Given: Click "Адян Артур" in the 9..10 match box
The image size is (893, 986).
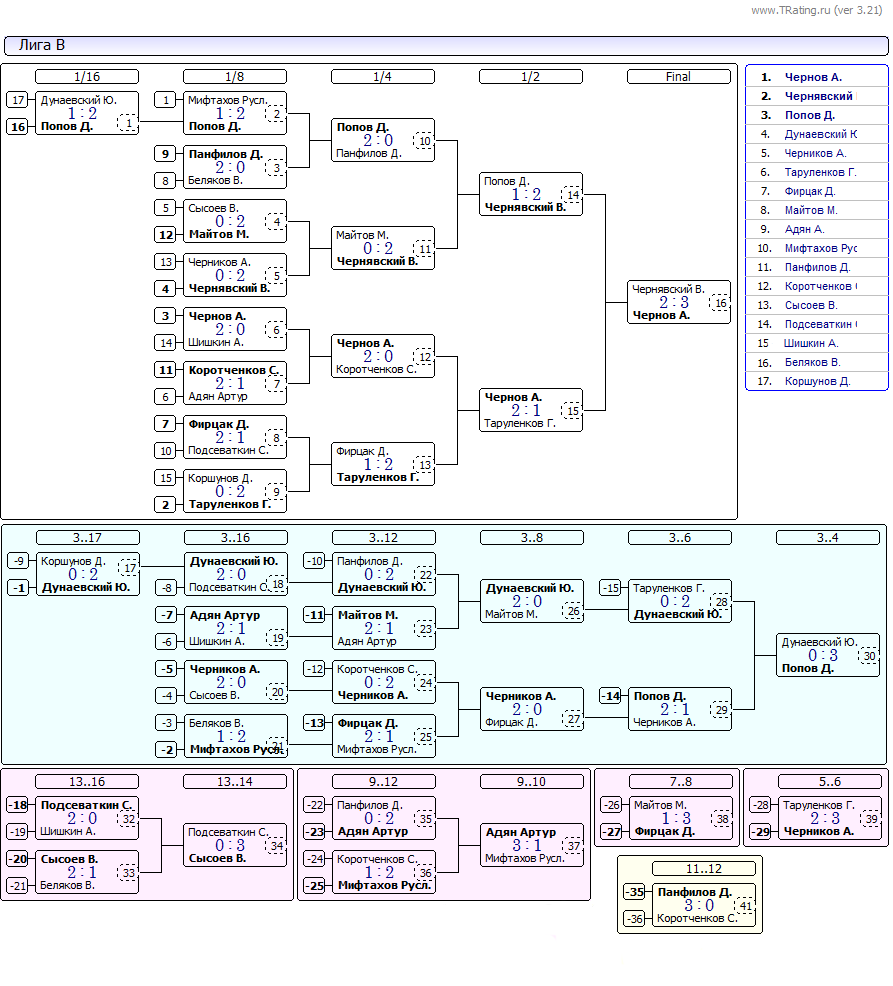Looking at the screenshot, I should (521, 833).
